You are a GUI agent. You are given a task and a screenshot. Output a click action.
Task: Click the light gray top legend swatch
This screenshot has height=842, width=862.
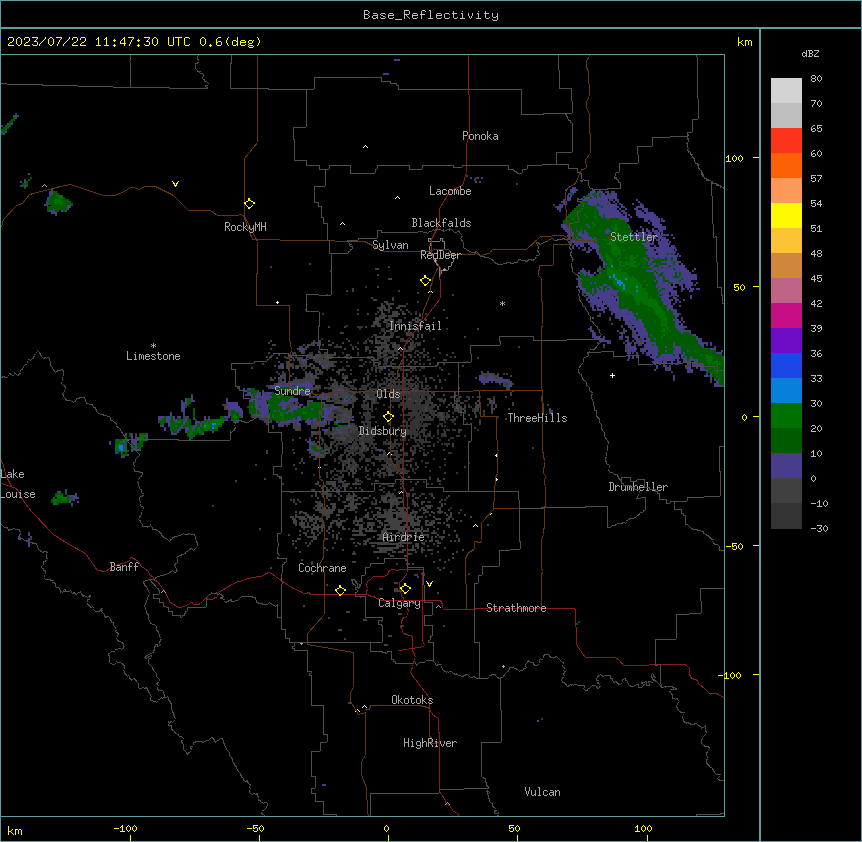pyautogui.click(x=786, y=91)
